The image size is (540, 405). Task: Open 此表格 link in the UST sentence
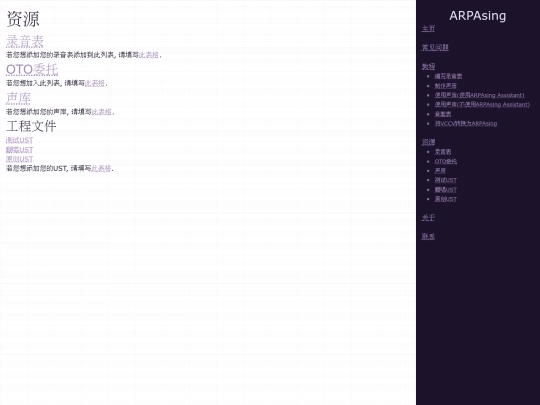click(101, 168)
